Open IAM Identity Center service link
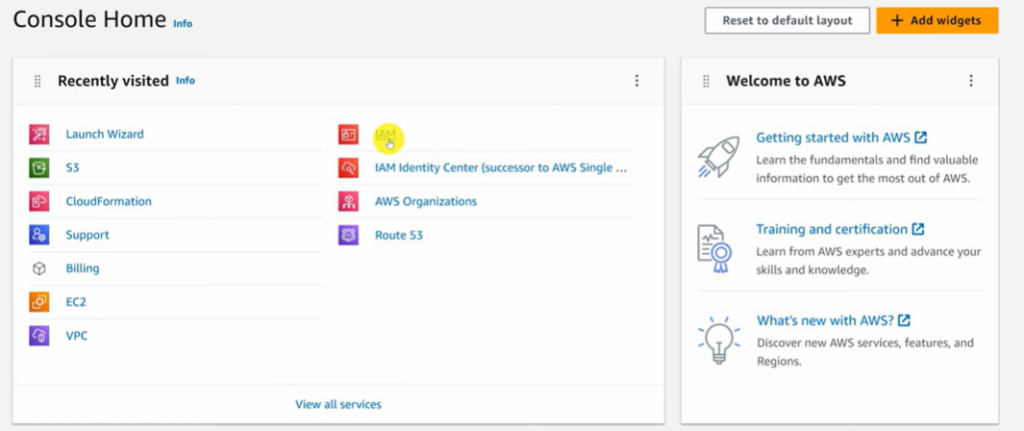Image resolution: width=1024 pixels, height=431 pixels. pyautogui.click(x=500, y=168)
